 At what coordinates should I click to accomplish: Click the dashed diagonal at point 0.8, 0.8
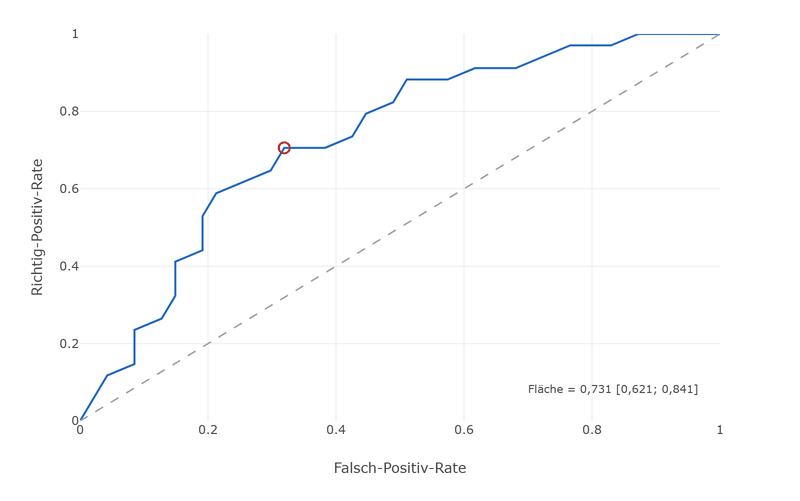(592, 111)
